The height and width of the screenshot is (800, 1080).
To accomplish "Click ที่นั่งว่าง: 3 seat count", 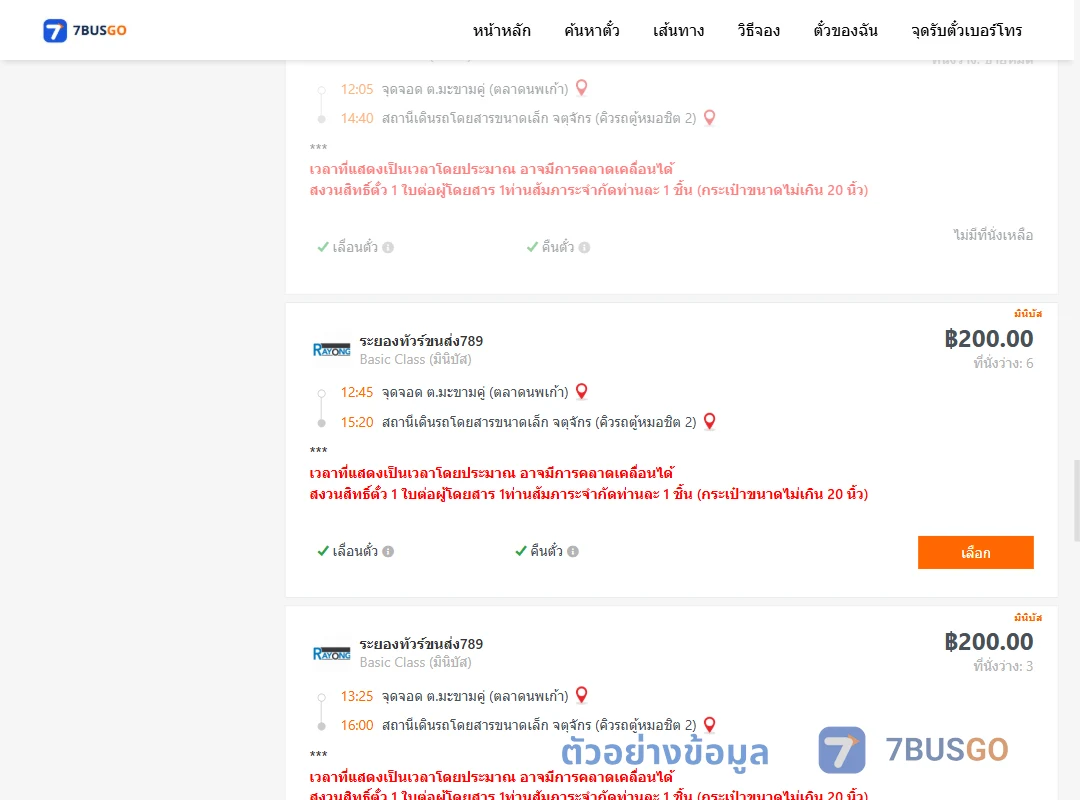I will pyautogui.click(x=1003, y=666).
